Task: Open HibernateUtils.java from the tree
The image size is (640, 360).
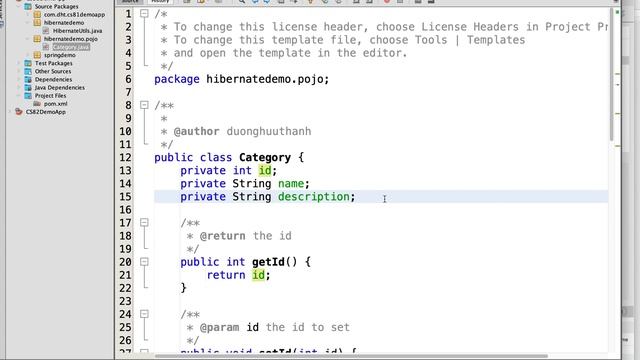Action: coord(78,31)
